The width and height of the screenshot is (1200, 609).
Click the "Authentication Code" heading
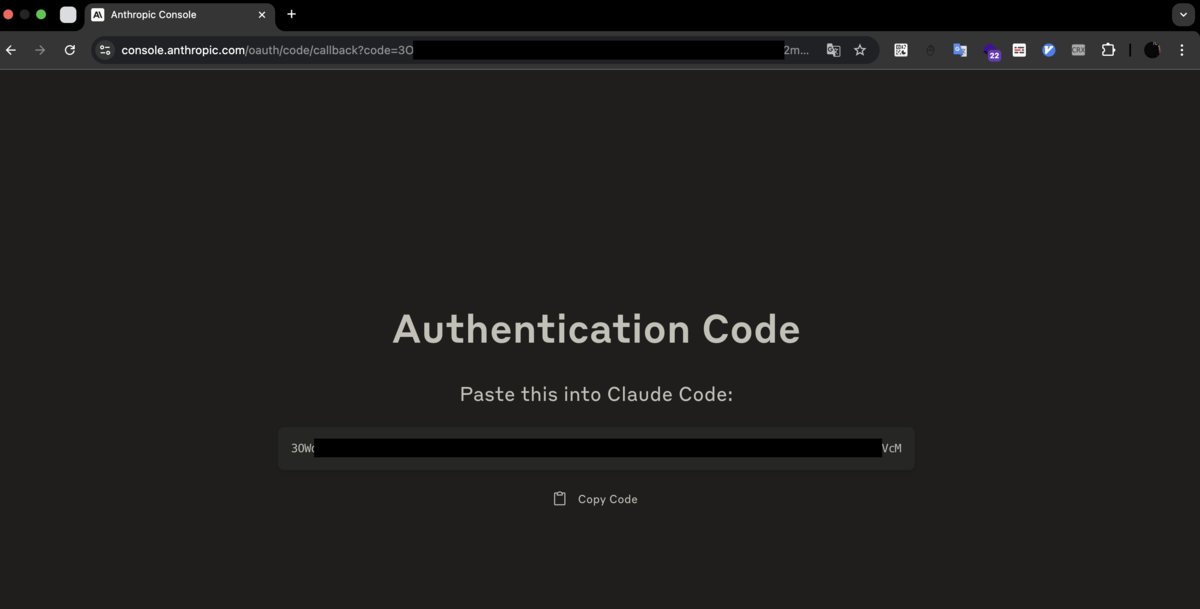coord(596,329)
